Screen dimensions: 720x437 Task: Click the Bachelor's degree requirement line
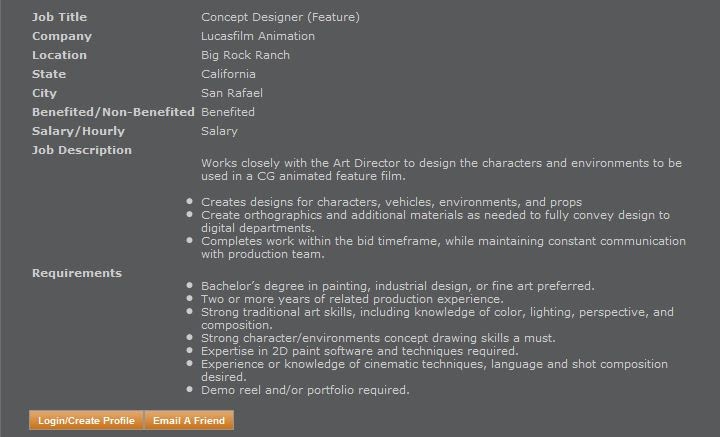[398, 286]
